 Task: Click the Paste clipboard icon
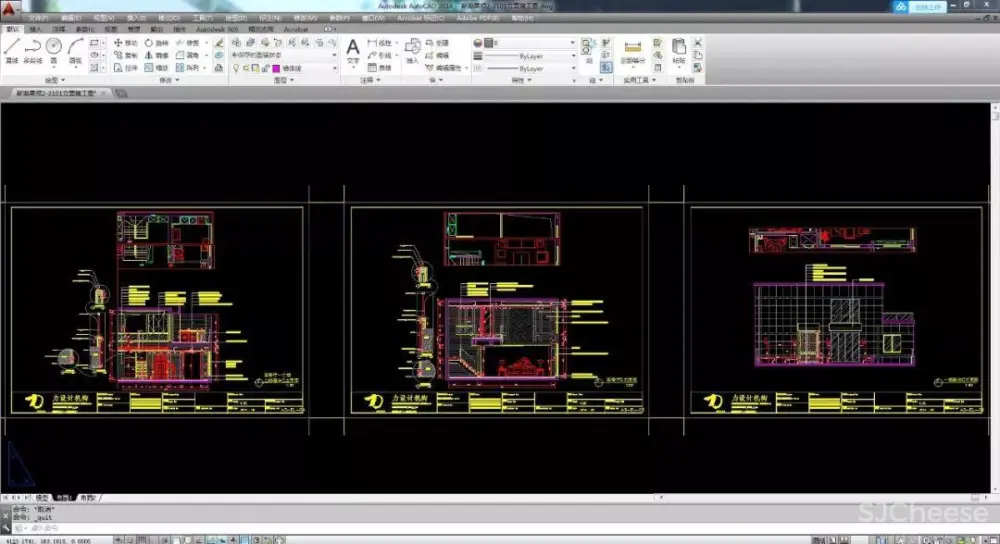[679, 50]
